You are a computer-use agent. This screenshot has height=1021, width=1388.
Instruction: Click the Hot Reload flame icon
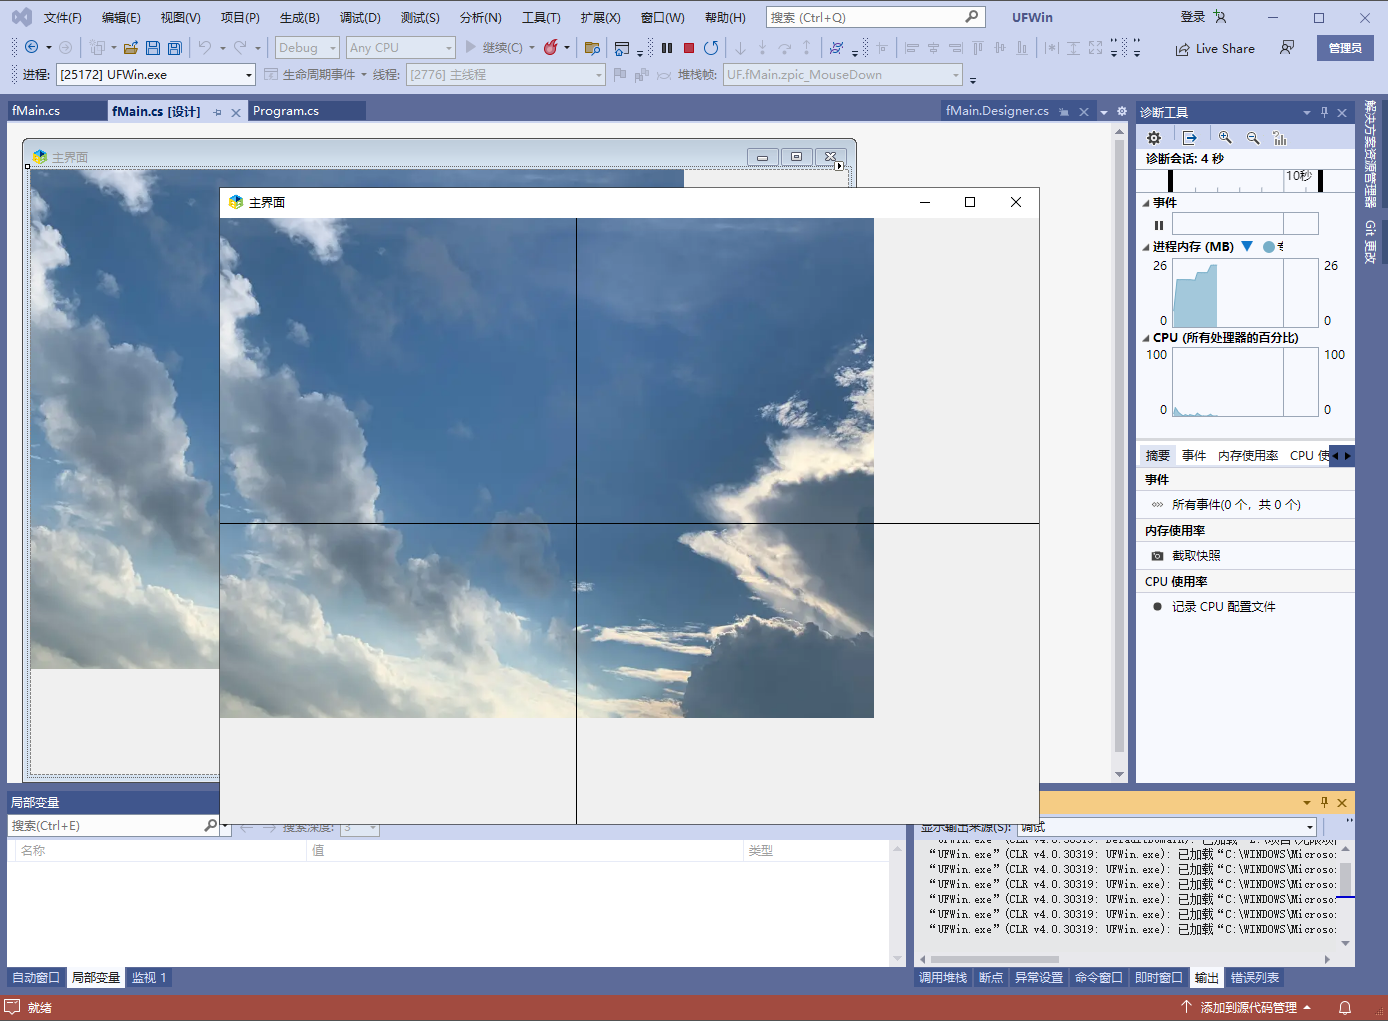(x=550, y=47)
